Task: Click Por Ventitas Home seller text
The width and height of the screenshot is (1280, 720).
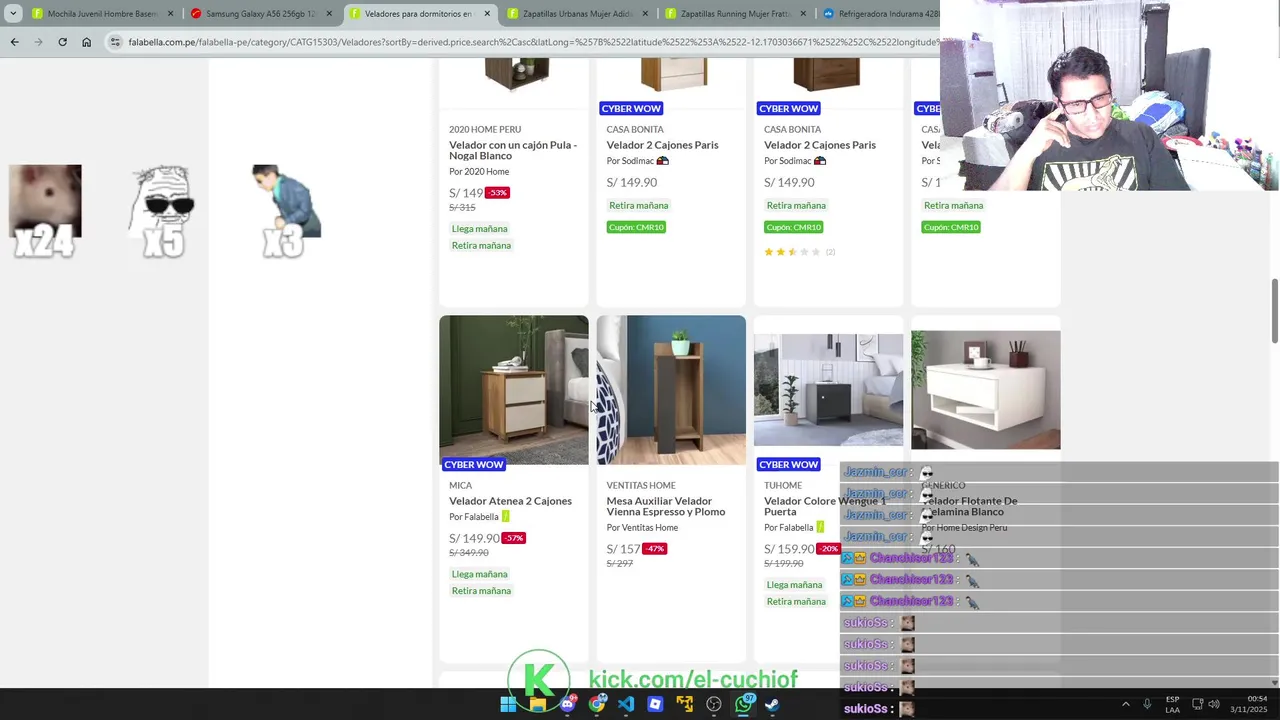Action: click(x=642, y=528)
